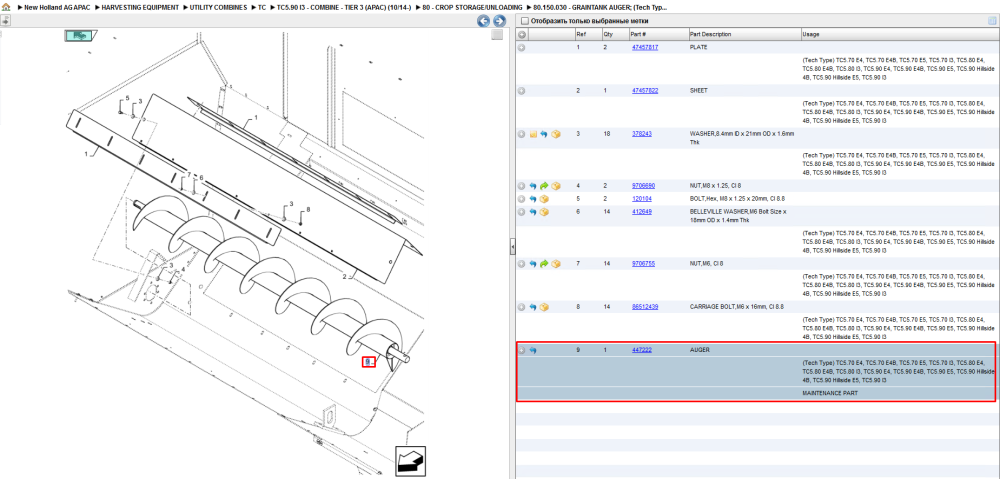Add NUT M8 row via plus icon

522,186
